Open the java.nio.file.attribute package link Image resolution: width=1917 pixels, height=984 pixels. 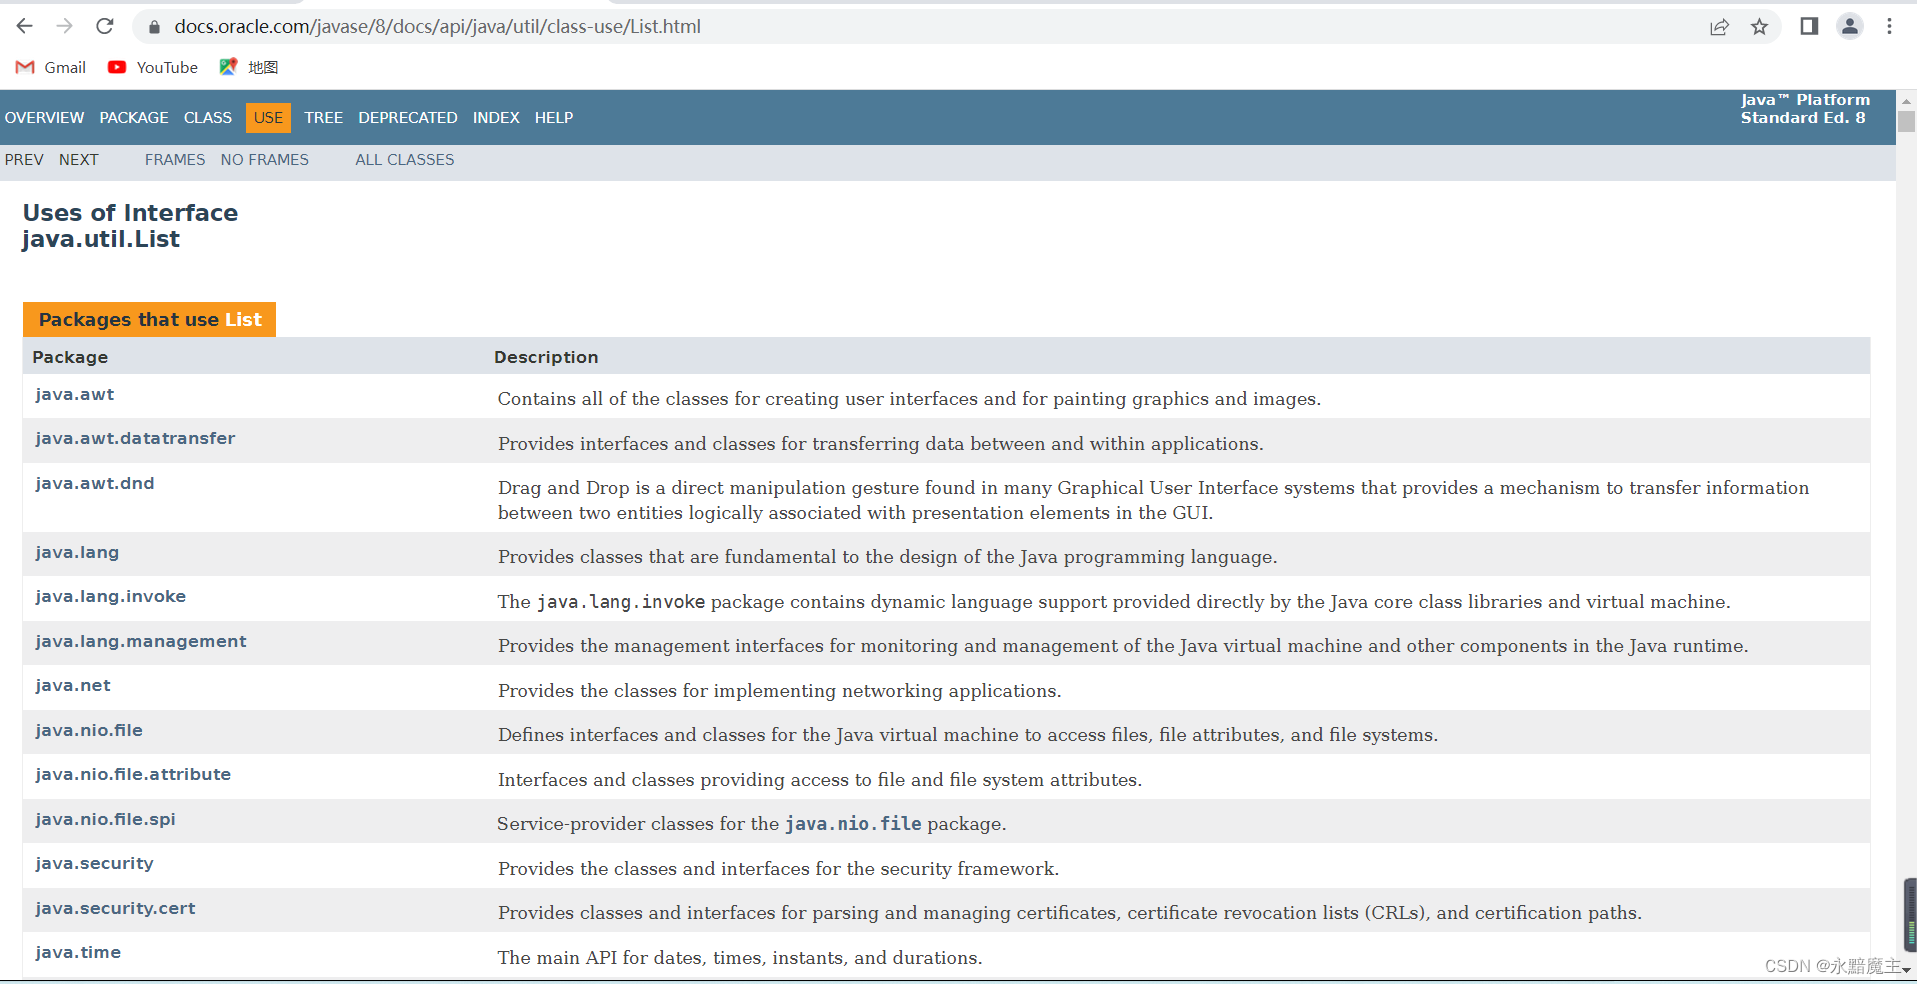click(133, 775)
